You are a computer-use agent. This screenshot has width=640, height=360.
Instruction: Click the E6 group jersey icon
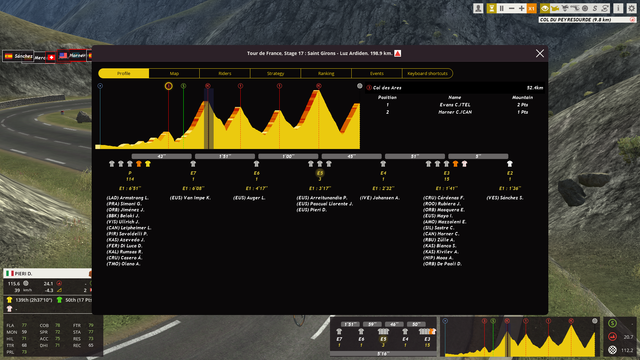point(256,164)
